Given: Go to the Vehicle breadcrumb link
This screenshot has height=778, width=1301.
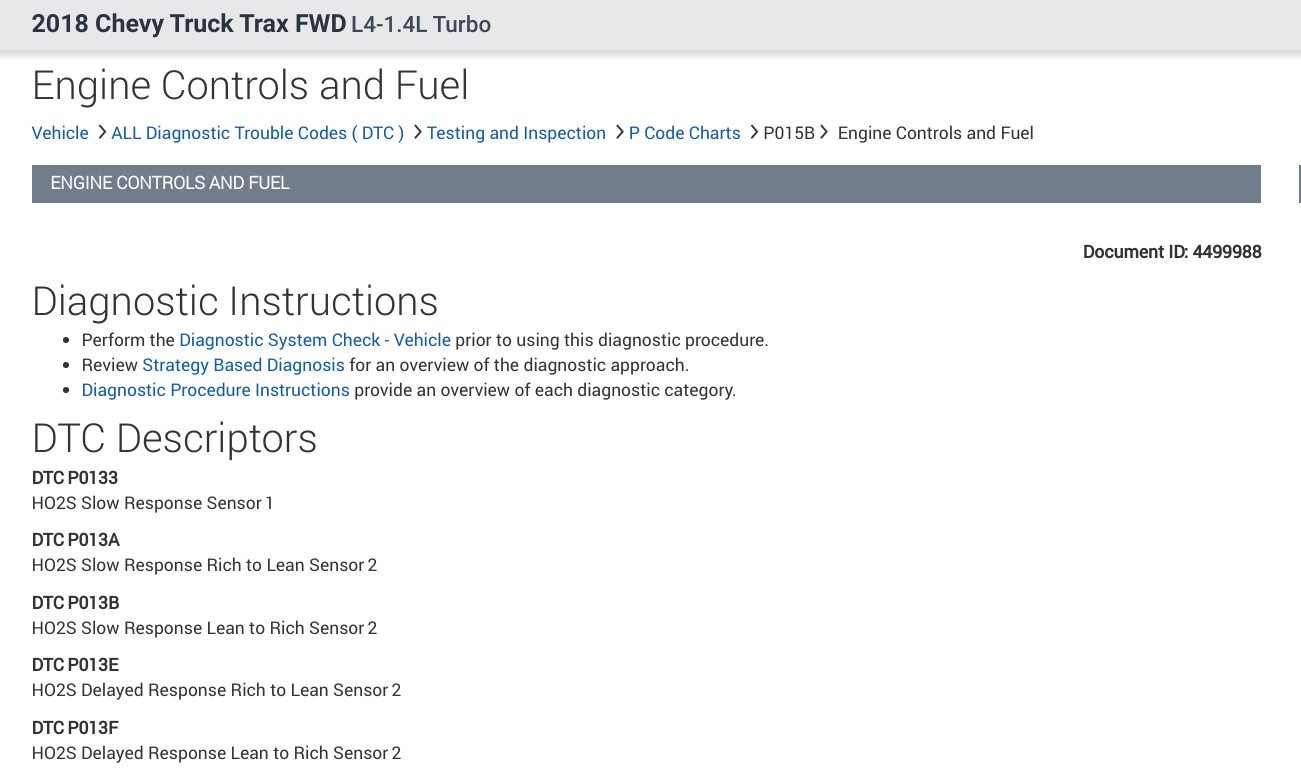Looking at the screenshot, I should pos(60,133).
